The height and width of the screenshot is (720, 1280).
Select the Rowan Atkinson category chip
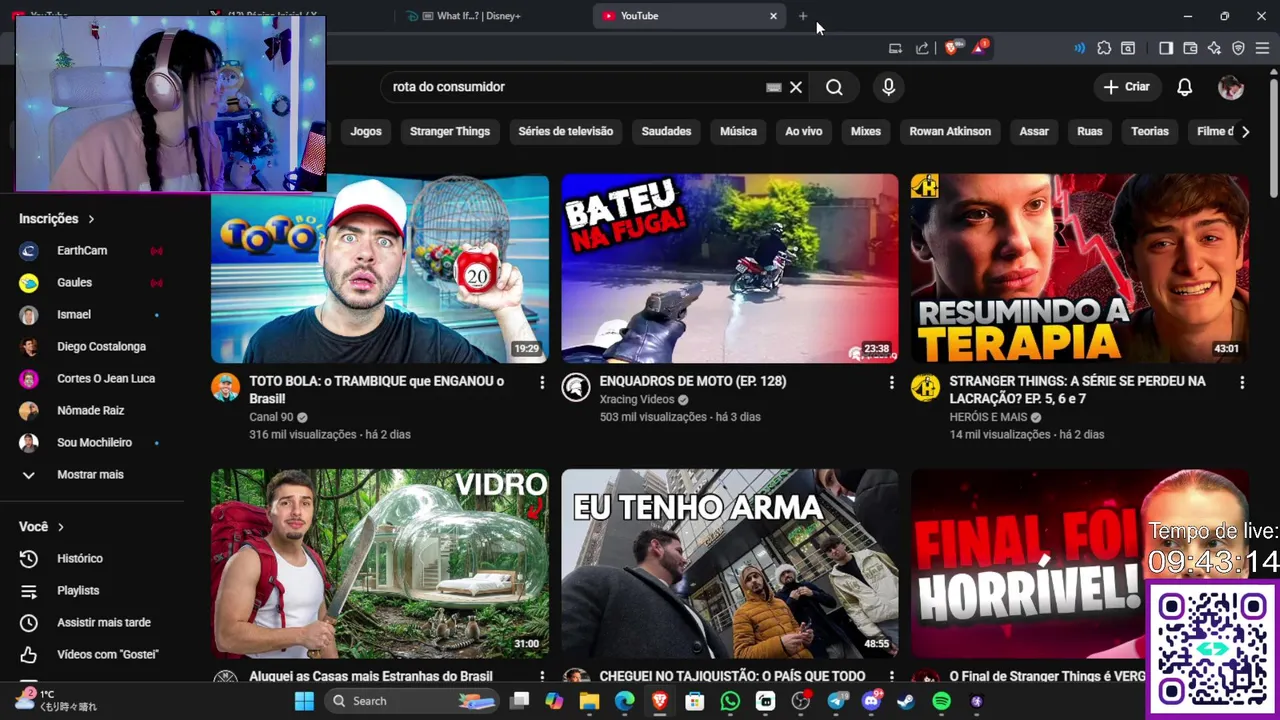tap(950, 131)
